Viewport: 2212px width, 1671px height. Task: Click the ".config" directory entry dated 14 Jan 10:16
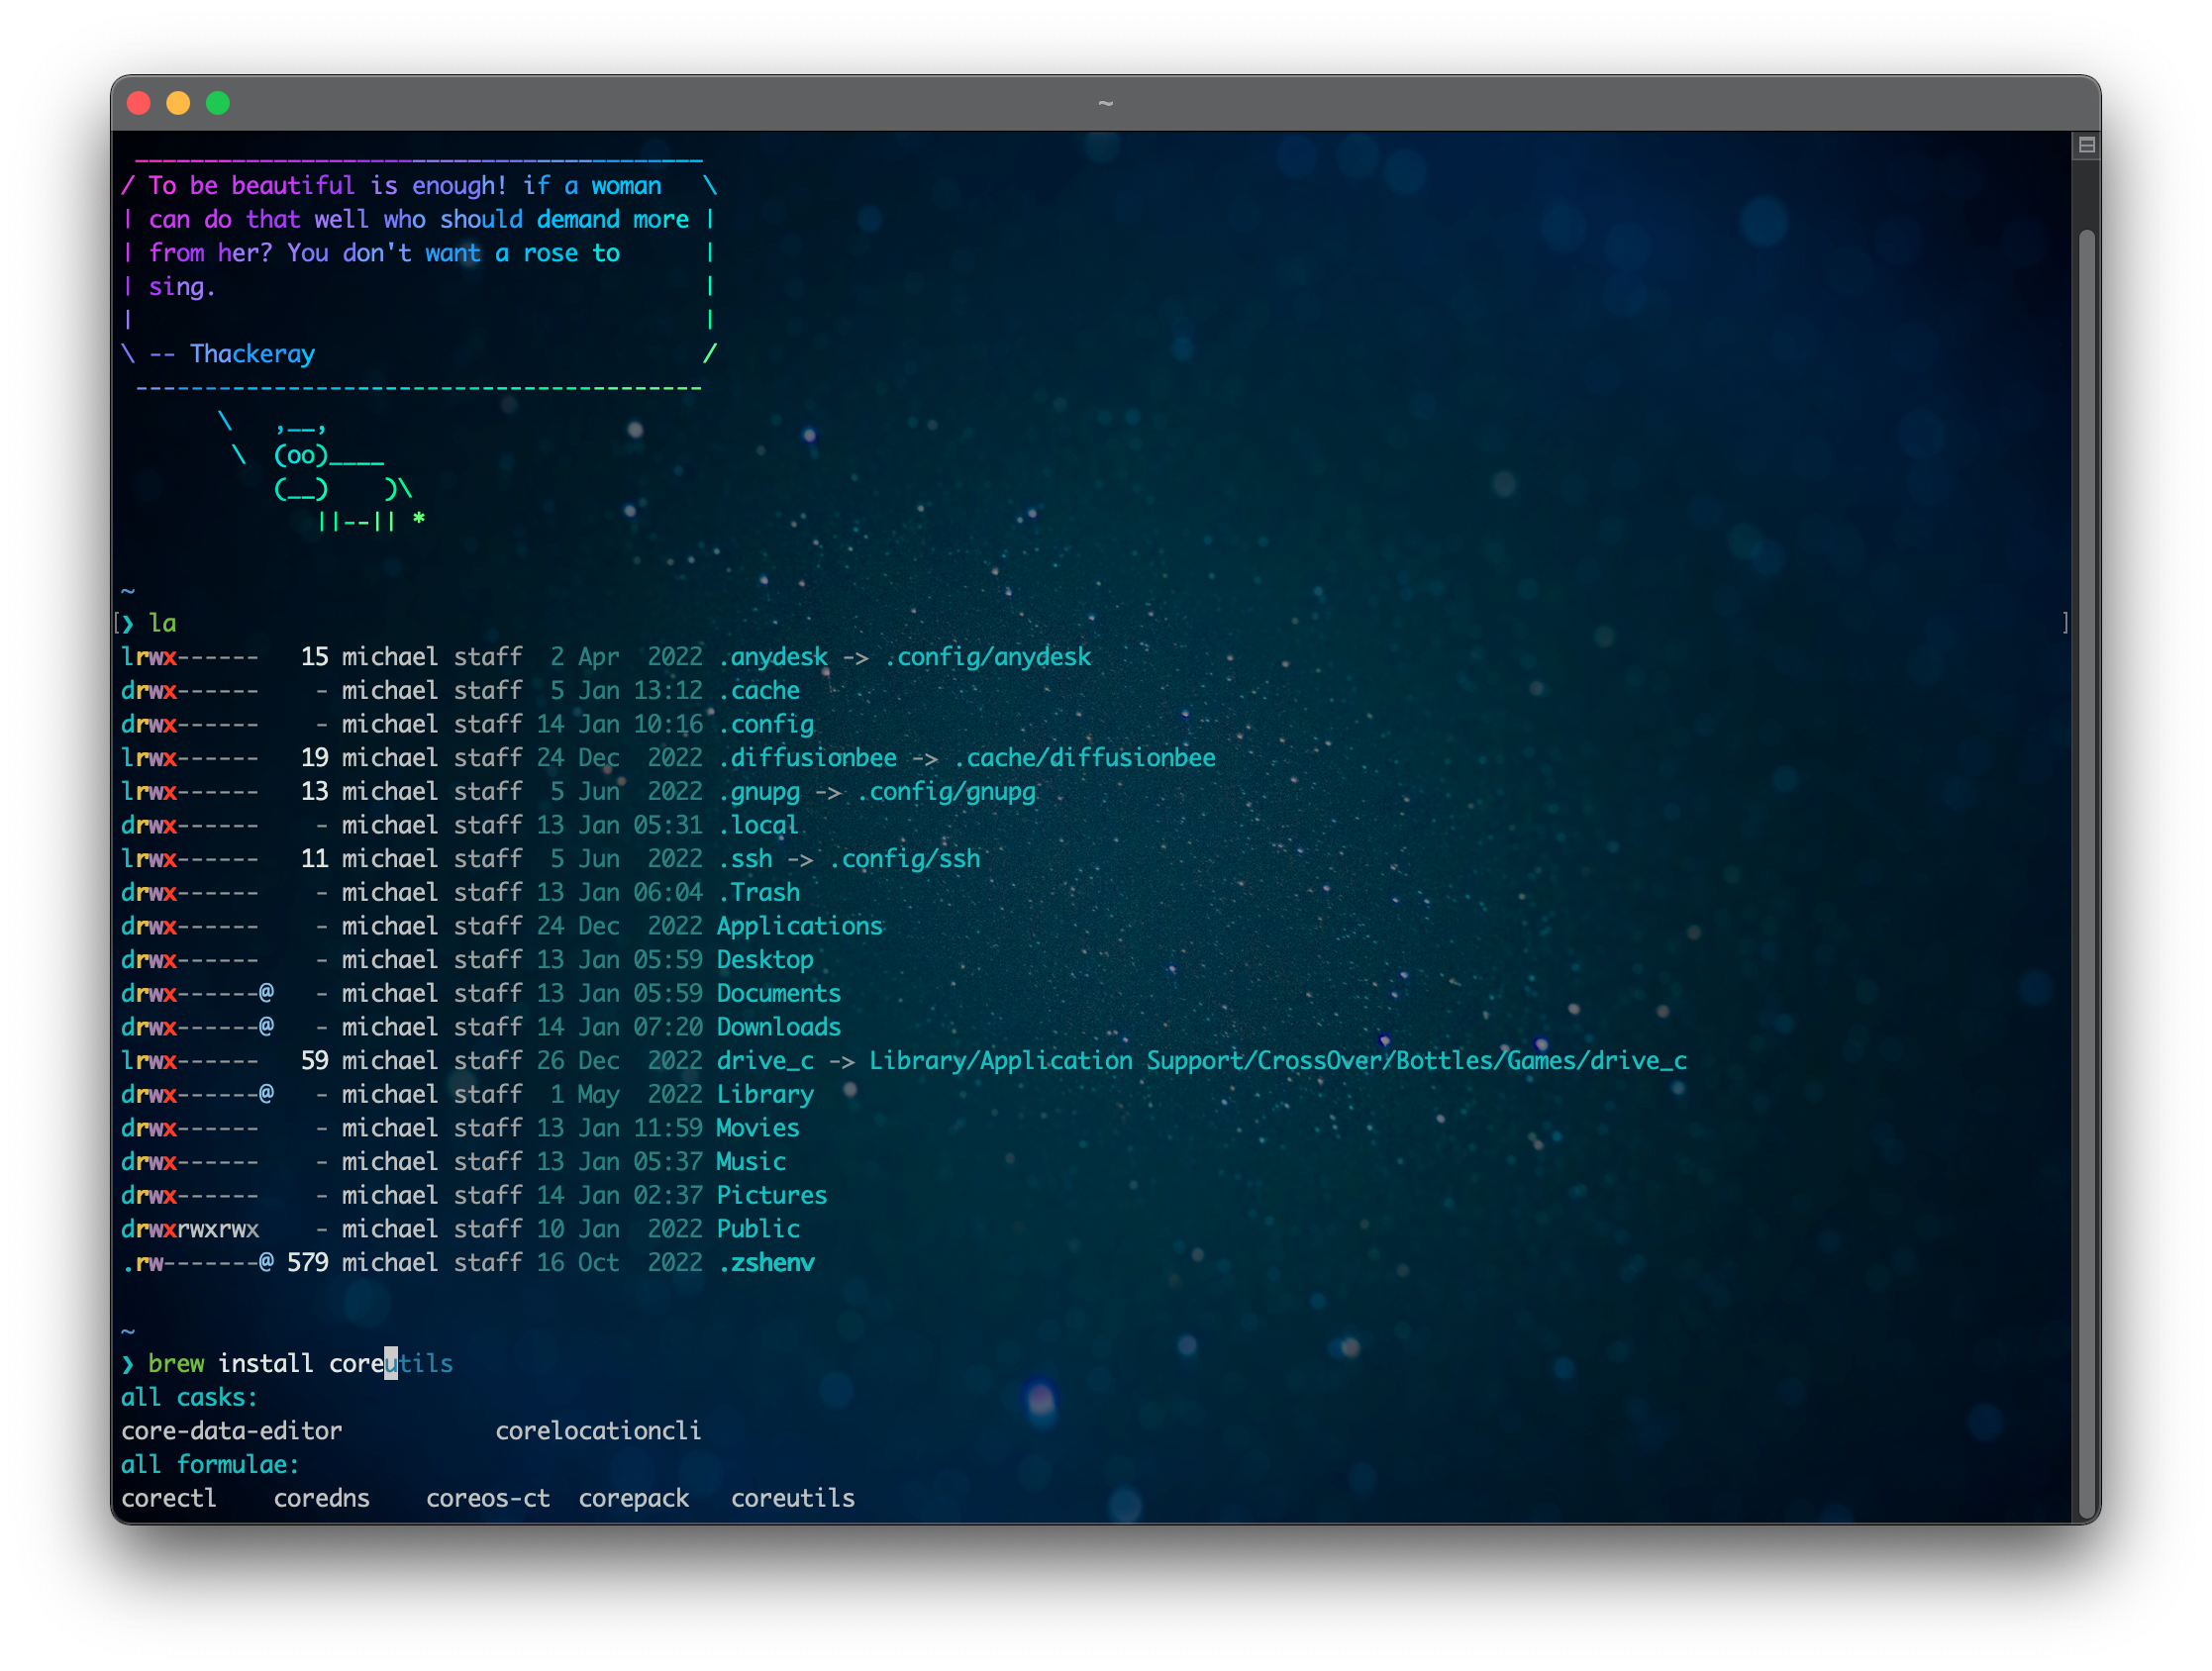click(x=766, y=724)
